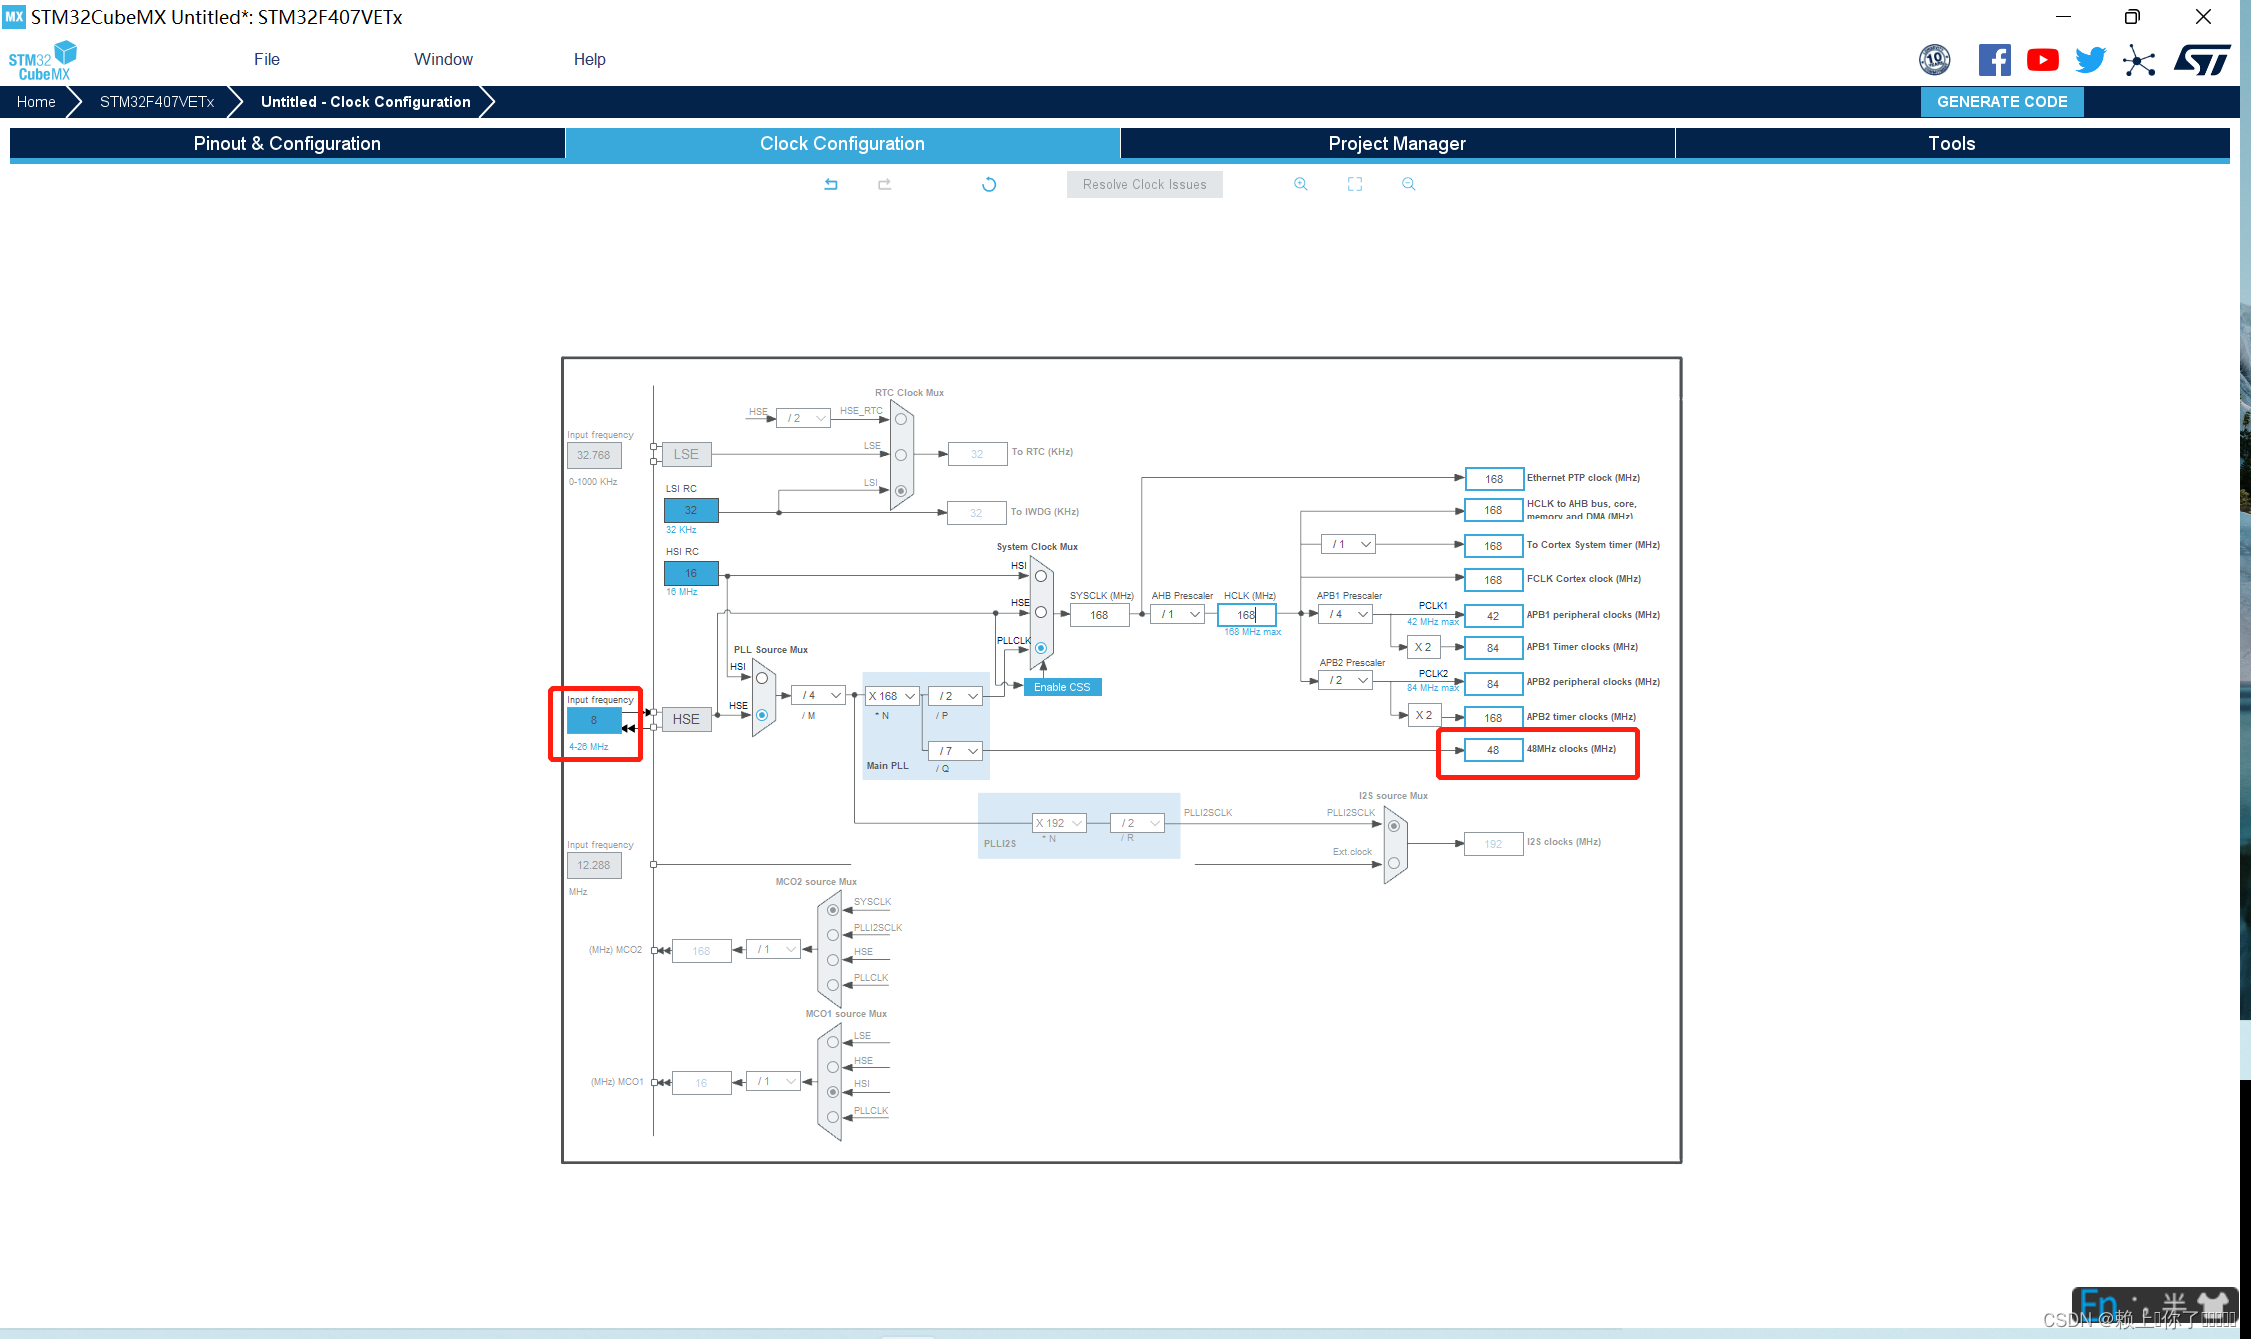Select the Clock Configuration tab
This screenshot has height=1339, width=2251.
pyautogui.click(x=840, y=143)
